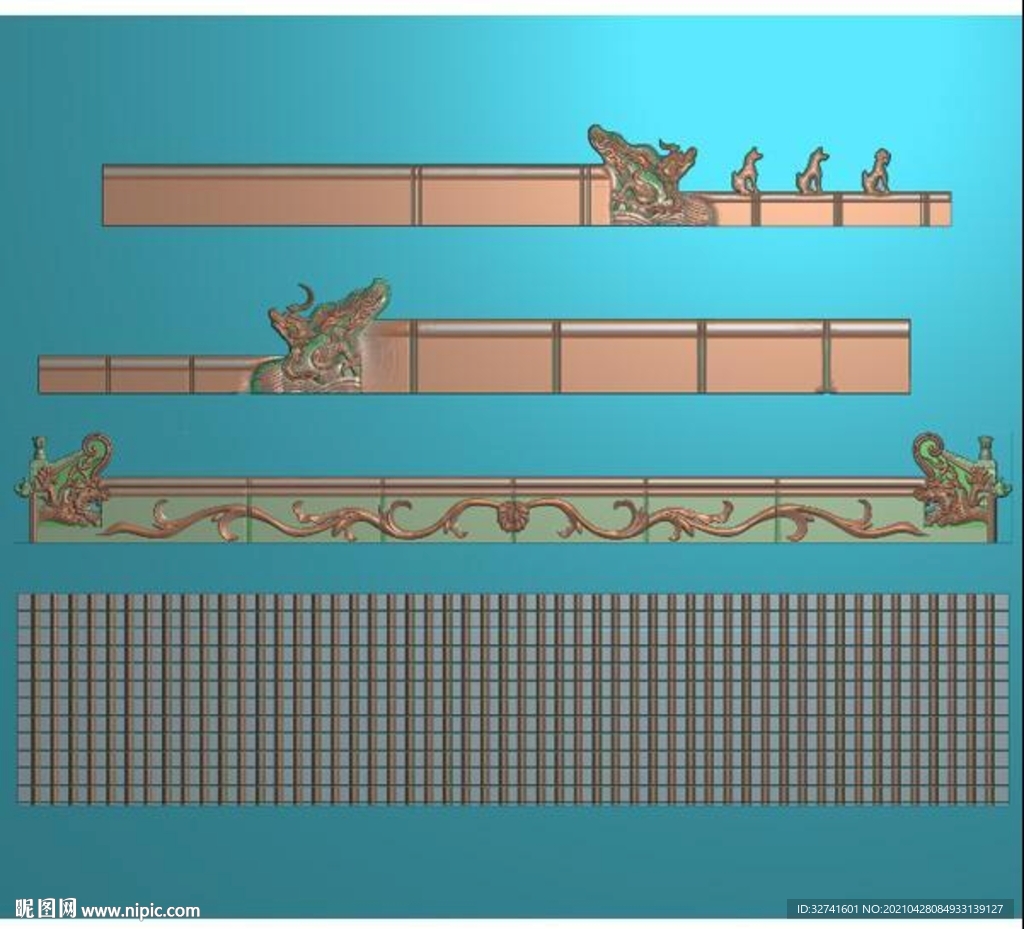Select the left scroll ornament of floral ridge

(63, 481)
